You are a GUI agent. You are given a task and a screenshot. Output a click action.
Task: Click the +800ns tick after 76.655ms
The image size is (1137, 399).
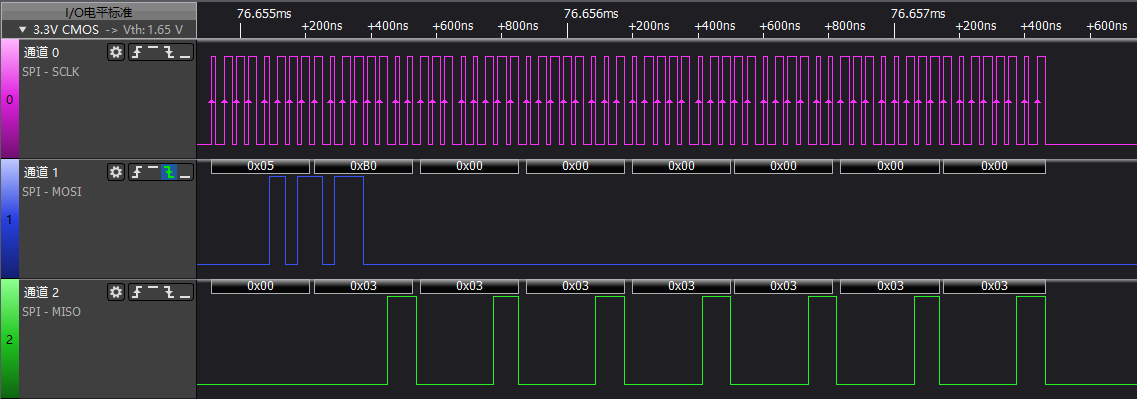click(x=518, y=25)
